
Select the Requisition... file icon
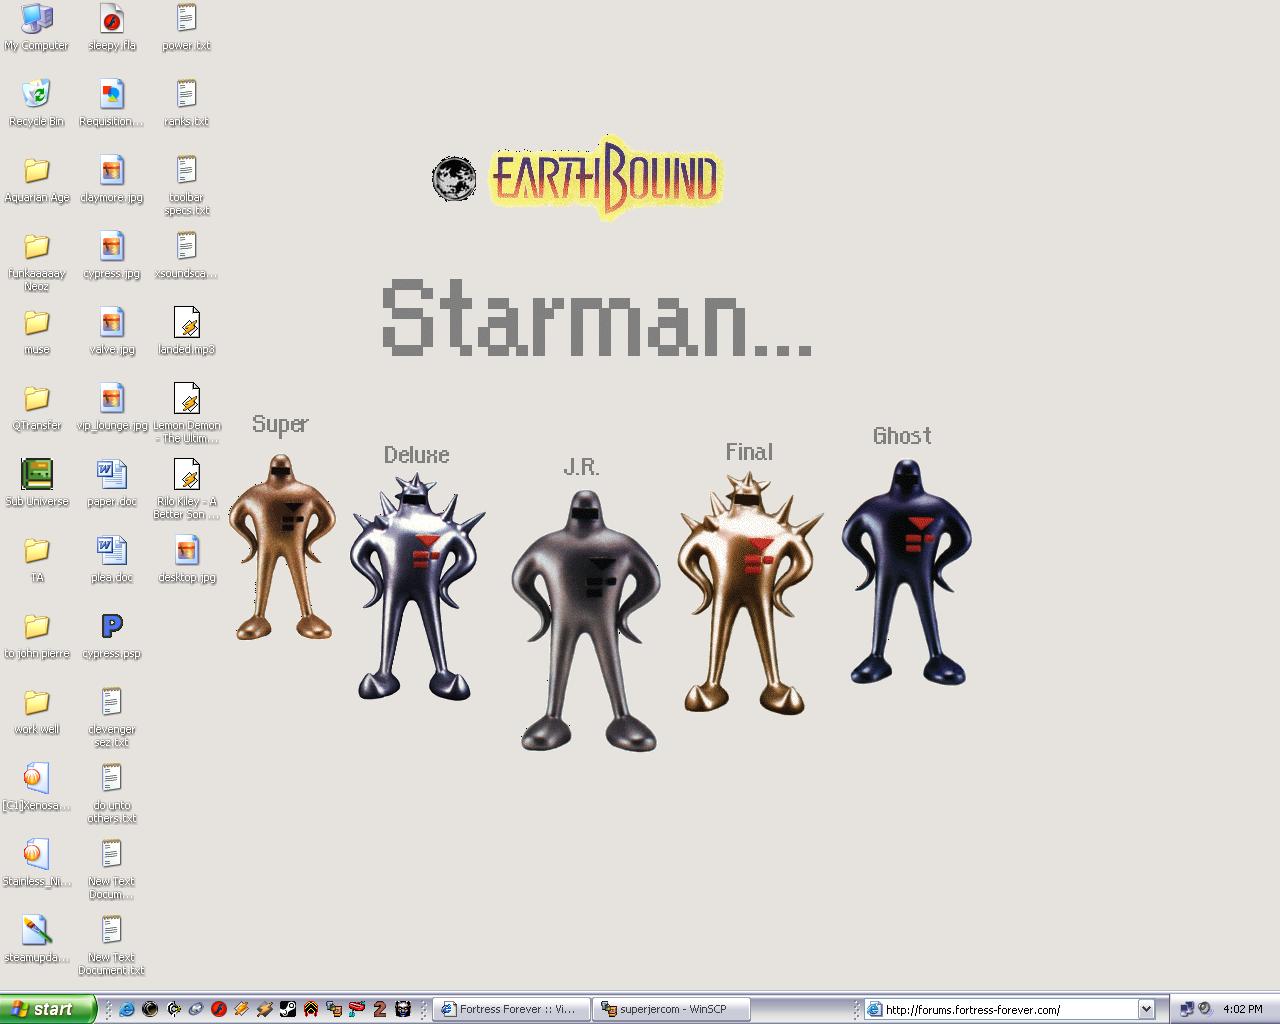(x=112, y=103)
